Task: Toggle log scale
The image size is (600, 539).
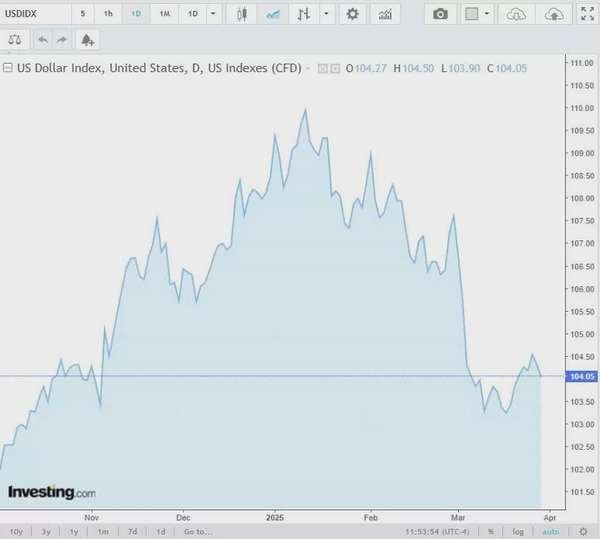Action: 518,532
